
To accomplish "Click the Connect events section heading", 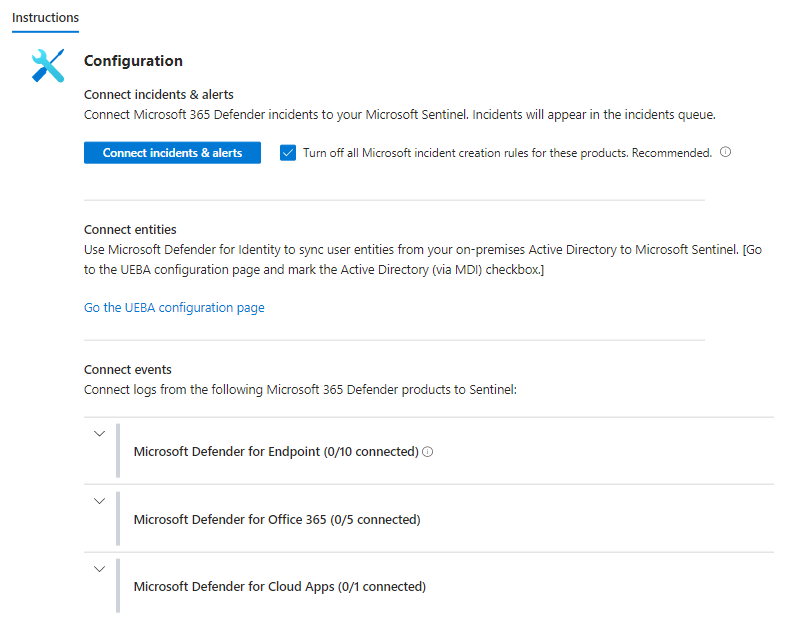I will point(127,370).
